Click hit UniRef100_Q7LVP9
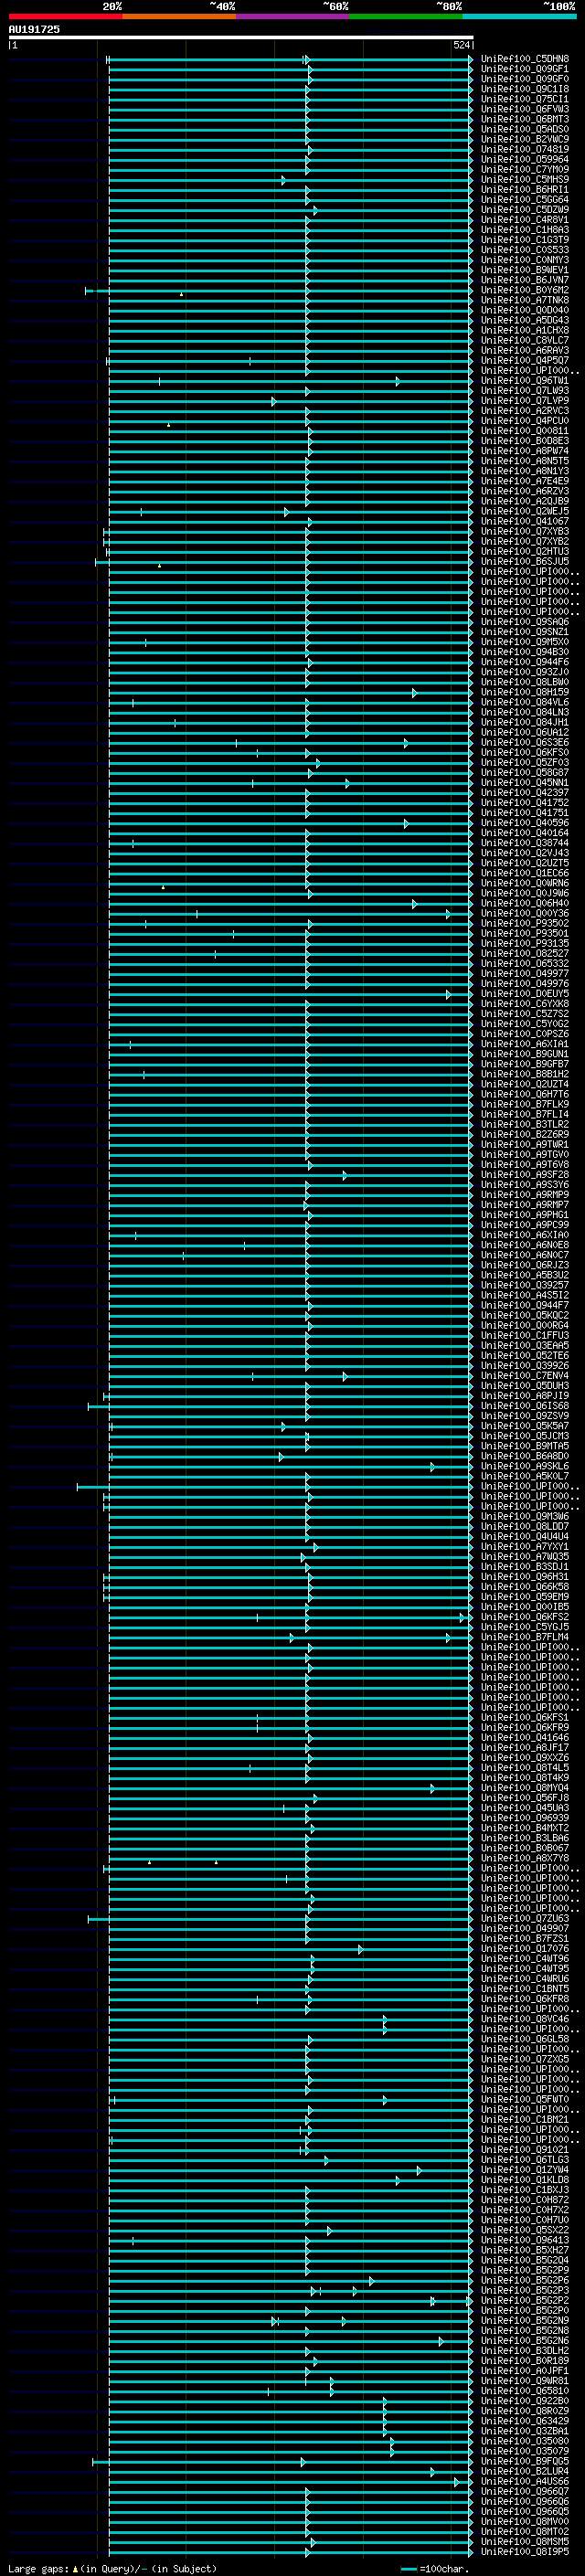 pyautogui.click(x=525, y=401)
